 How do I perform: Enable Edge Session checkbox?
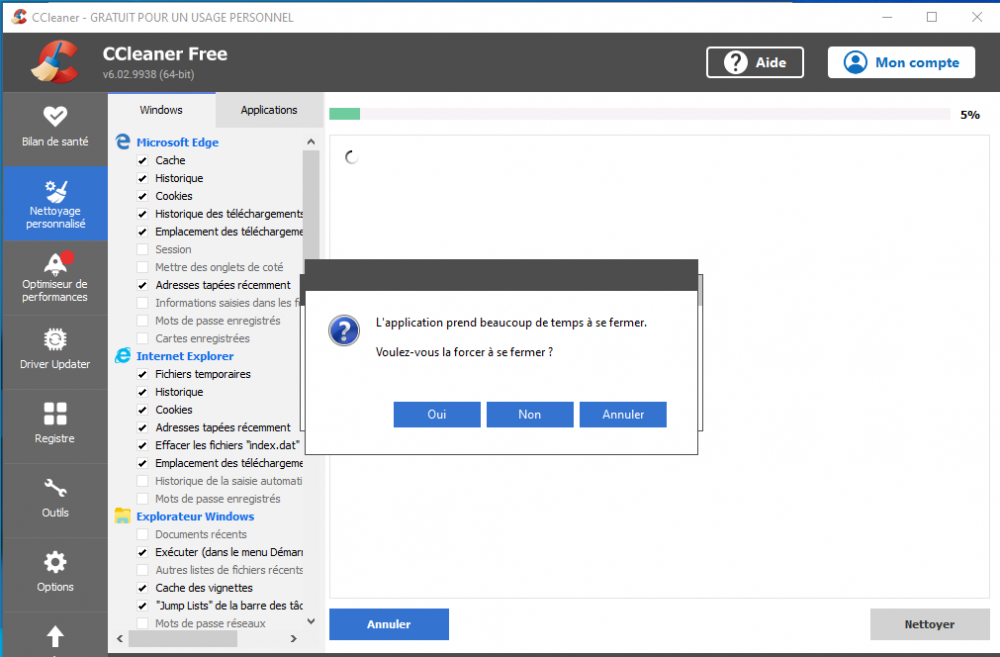(142, 249)
